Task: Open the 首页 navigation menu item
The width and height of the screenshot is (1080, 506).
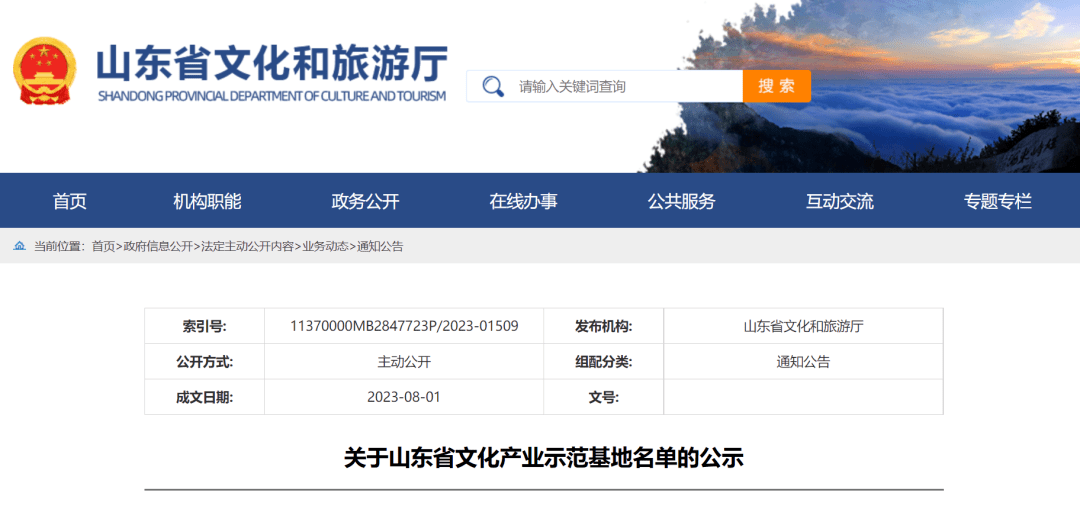Action: coord(70,201)
